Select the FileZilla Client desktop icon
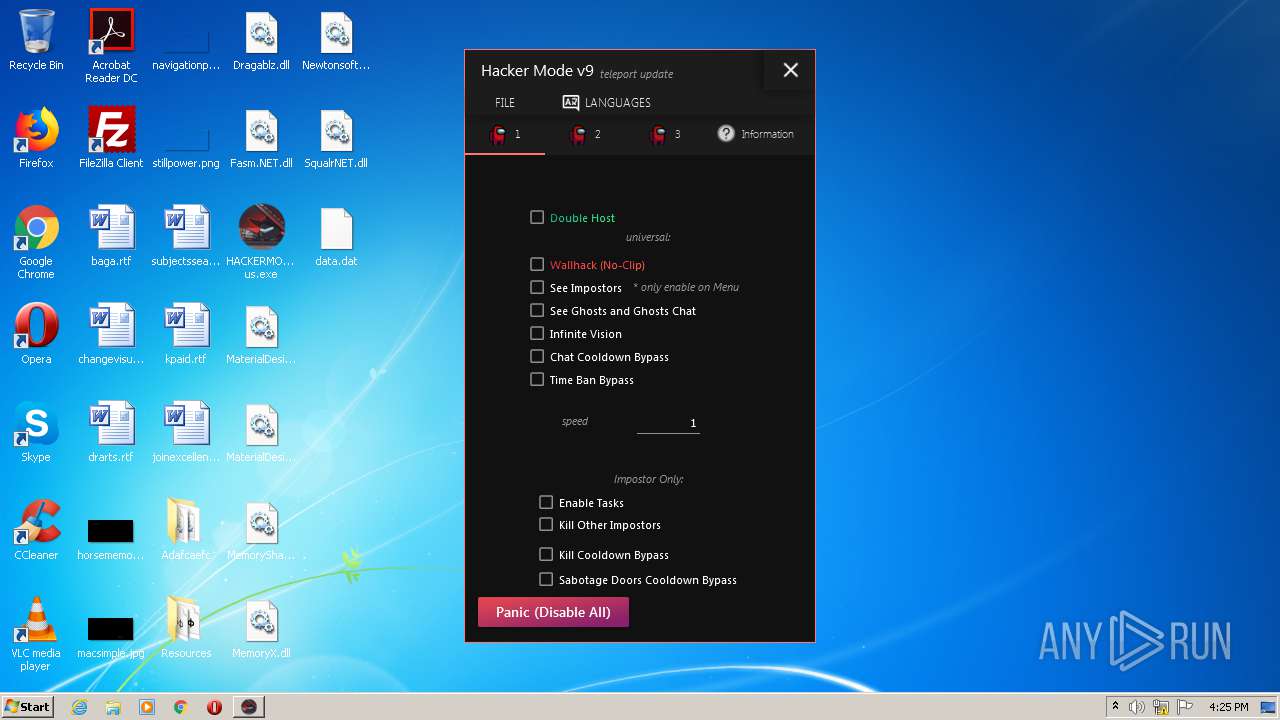 111,138
